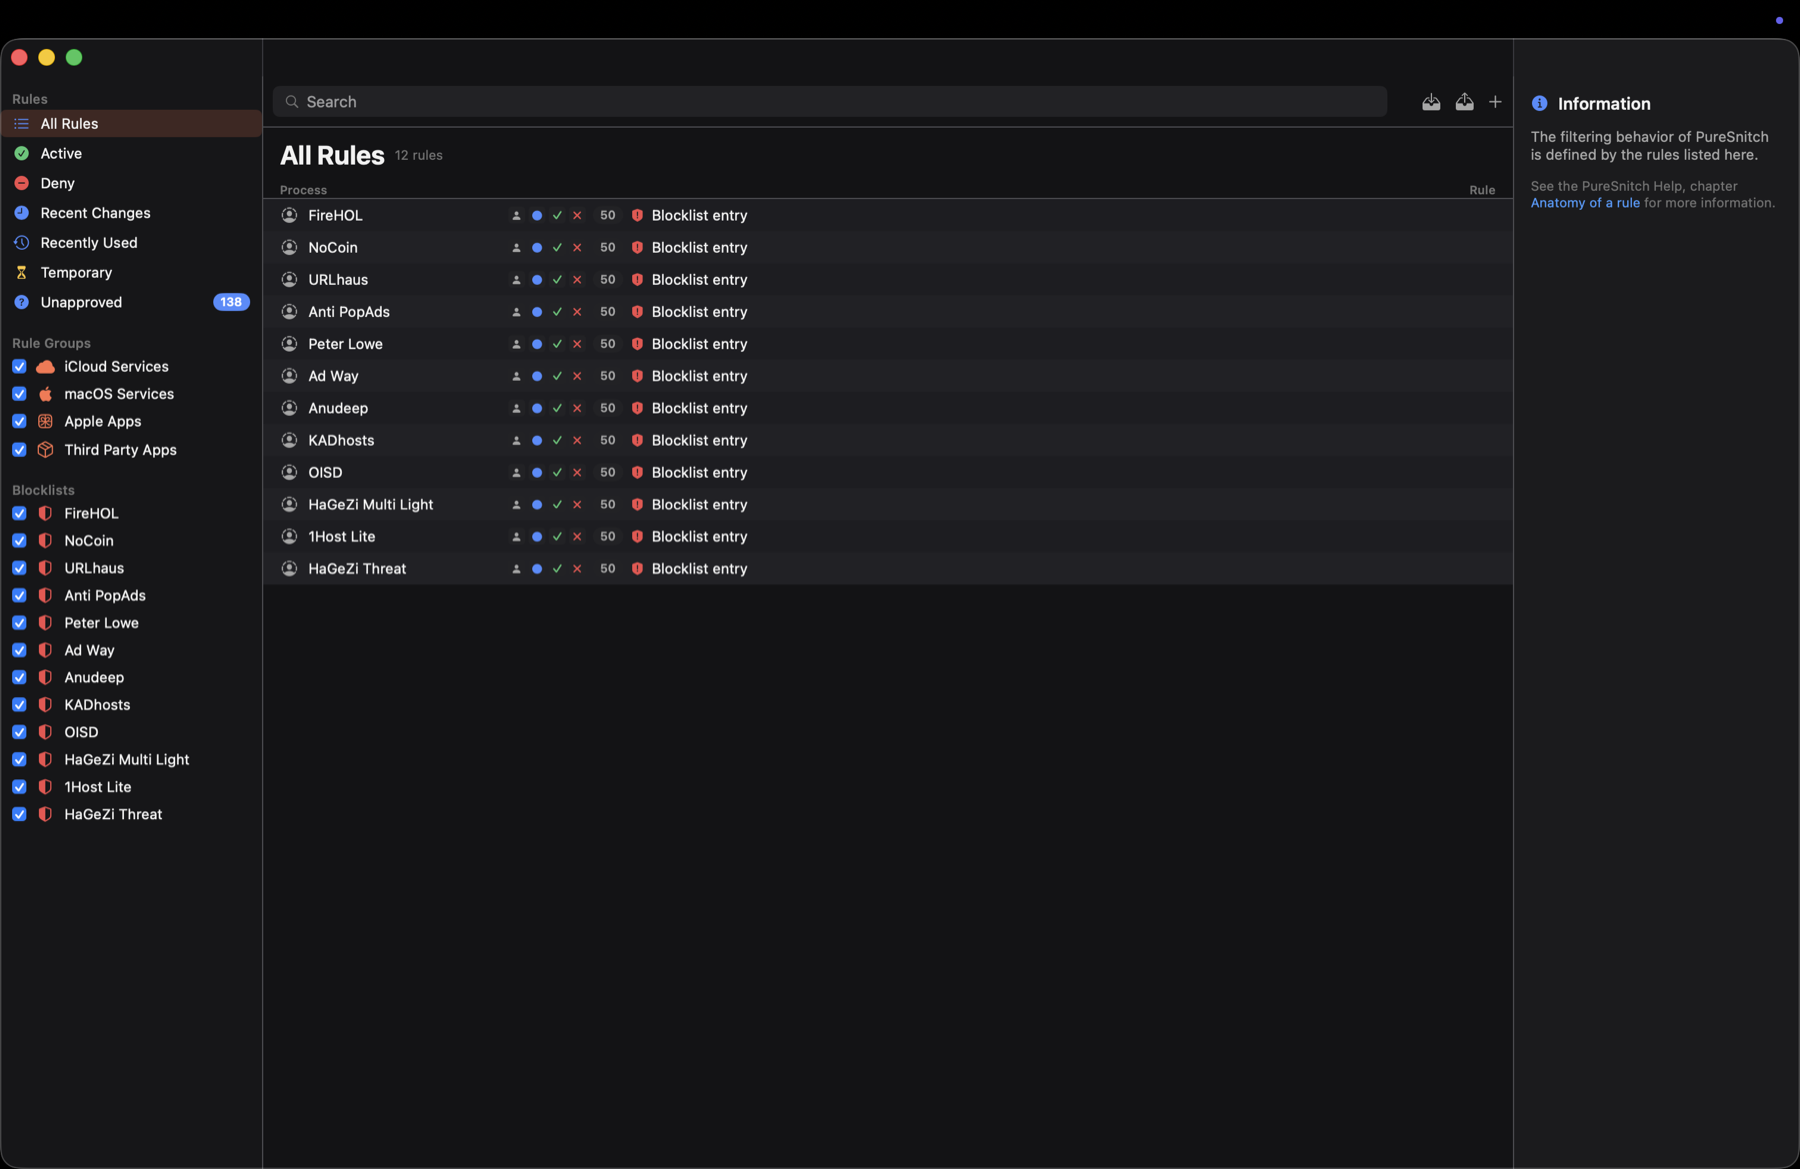Toggle Third Party Apps checkbox

coord(19,450)
